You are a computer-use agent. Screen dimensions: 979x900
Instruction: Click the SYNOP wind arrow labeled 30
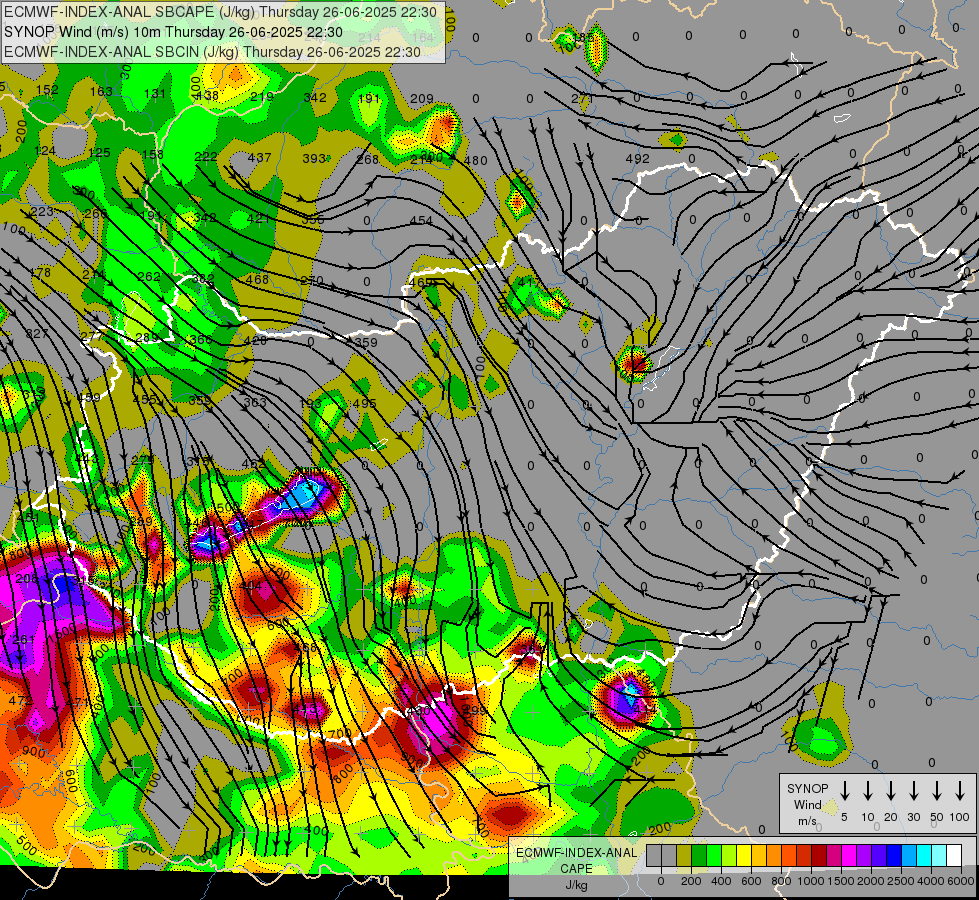coord(913,791)
